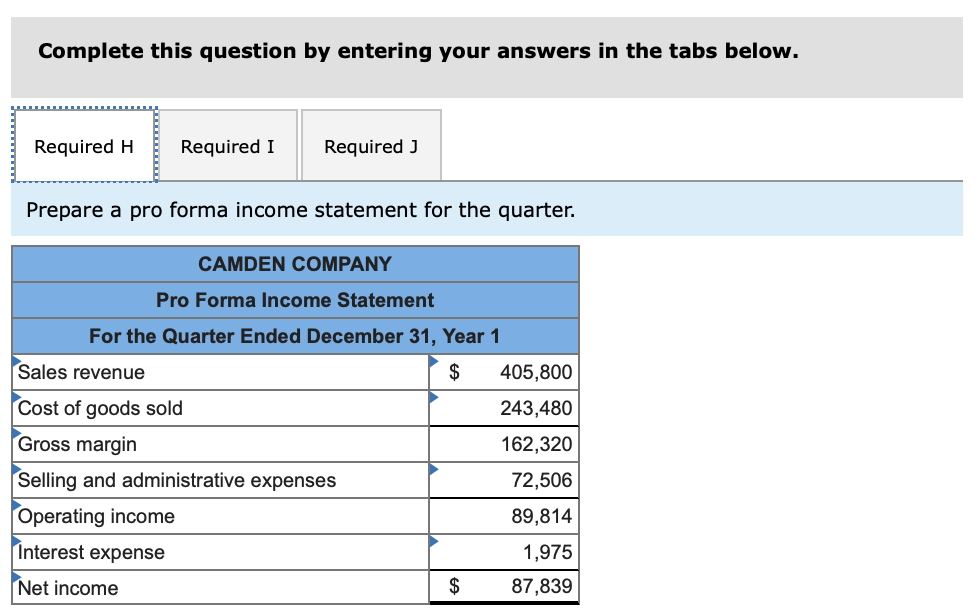Click the blue marker beside Gross margin
This screenshot has width=980, height=616.
[15, 432]
